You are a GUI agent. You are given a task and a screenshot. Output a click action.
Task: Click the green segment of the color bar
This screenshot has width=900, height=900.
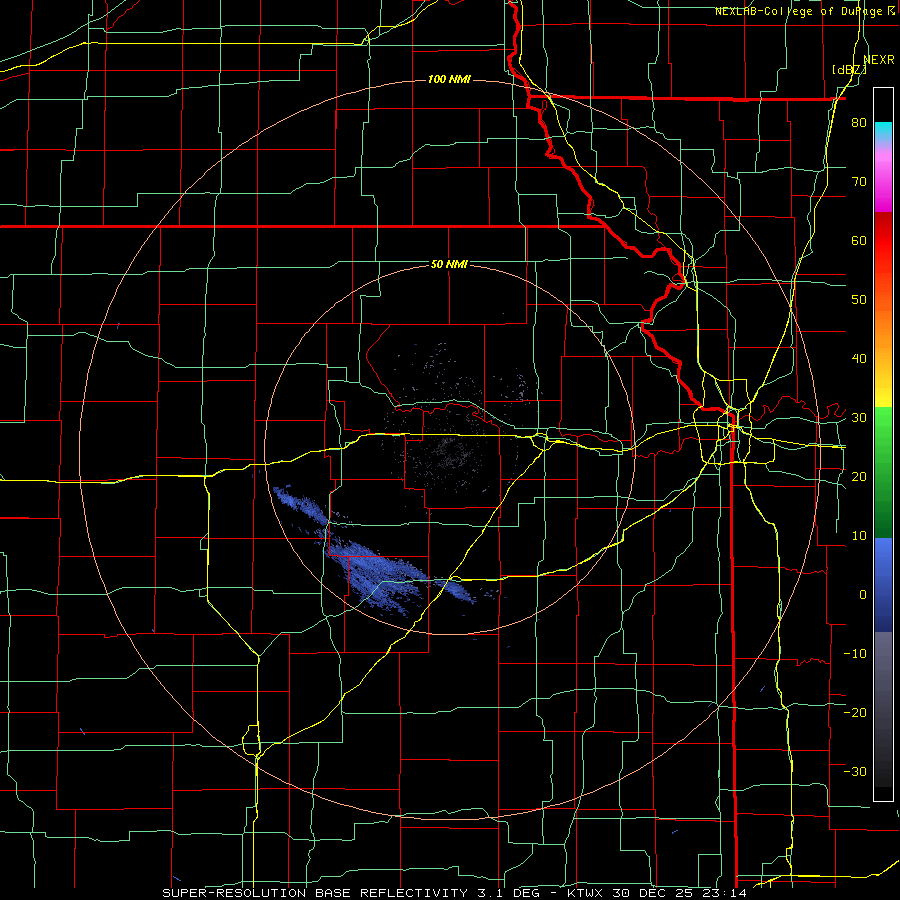(883, 472)
